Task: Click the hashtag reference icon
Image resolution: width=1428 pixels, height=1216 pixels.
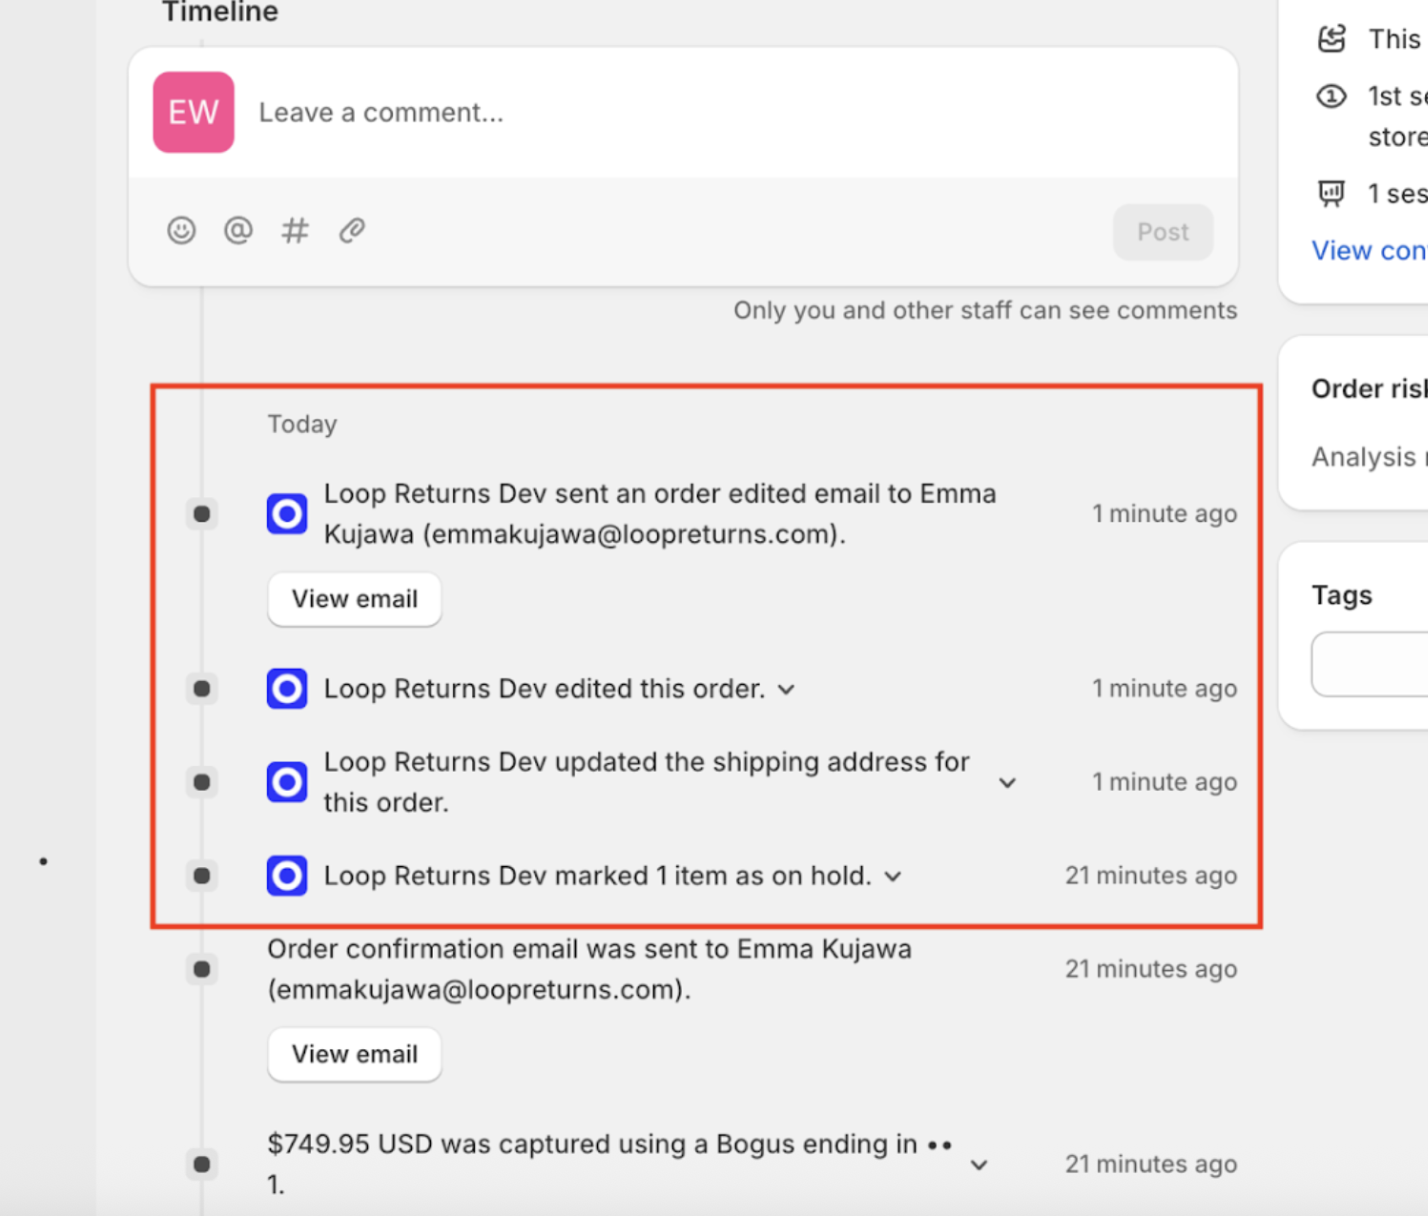Action: tap(295, 231)
